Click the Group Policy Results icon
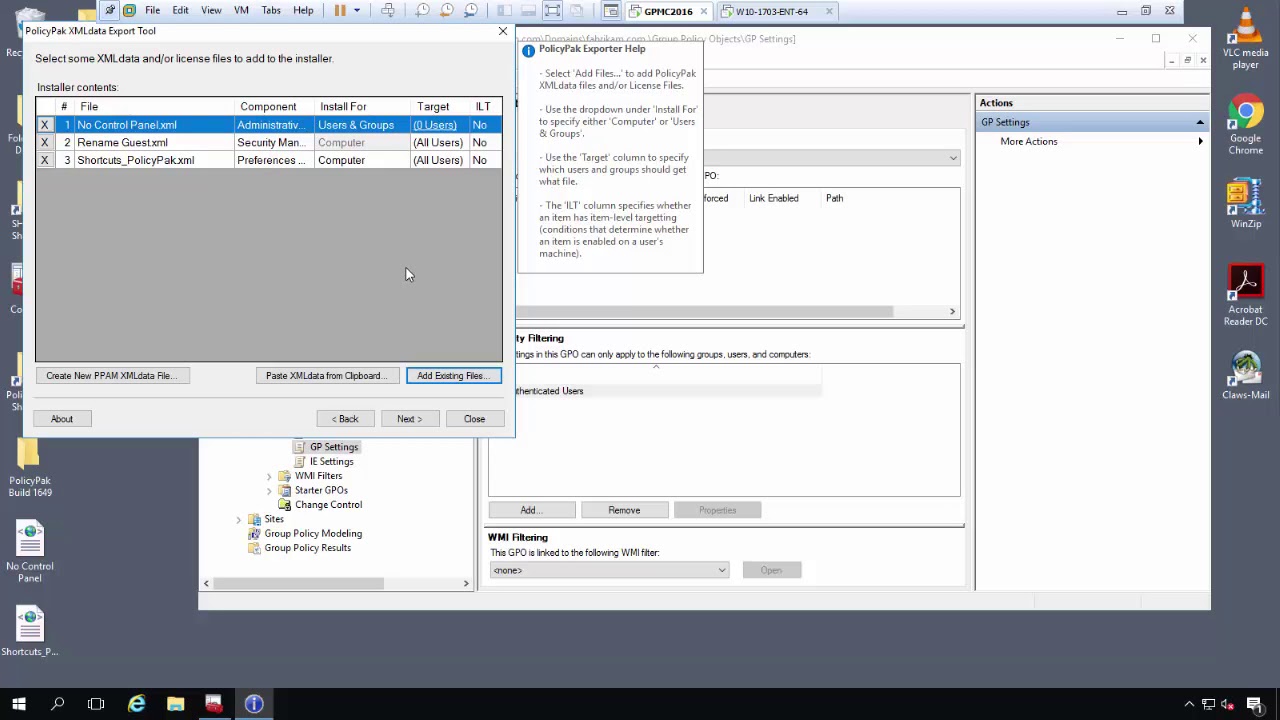Screen dimensions: 1280x720 coord(254,548)
